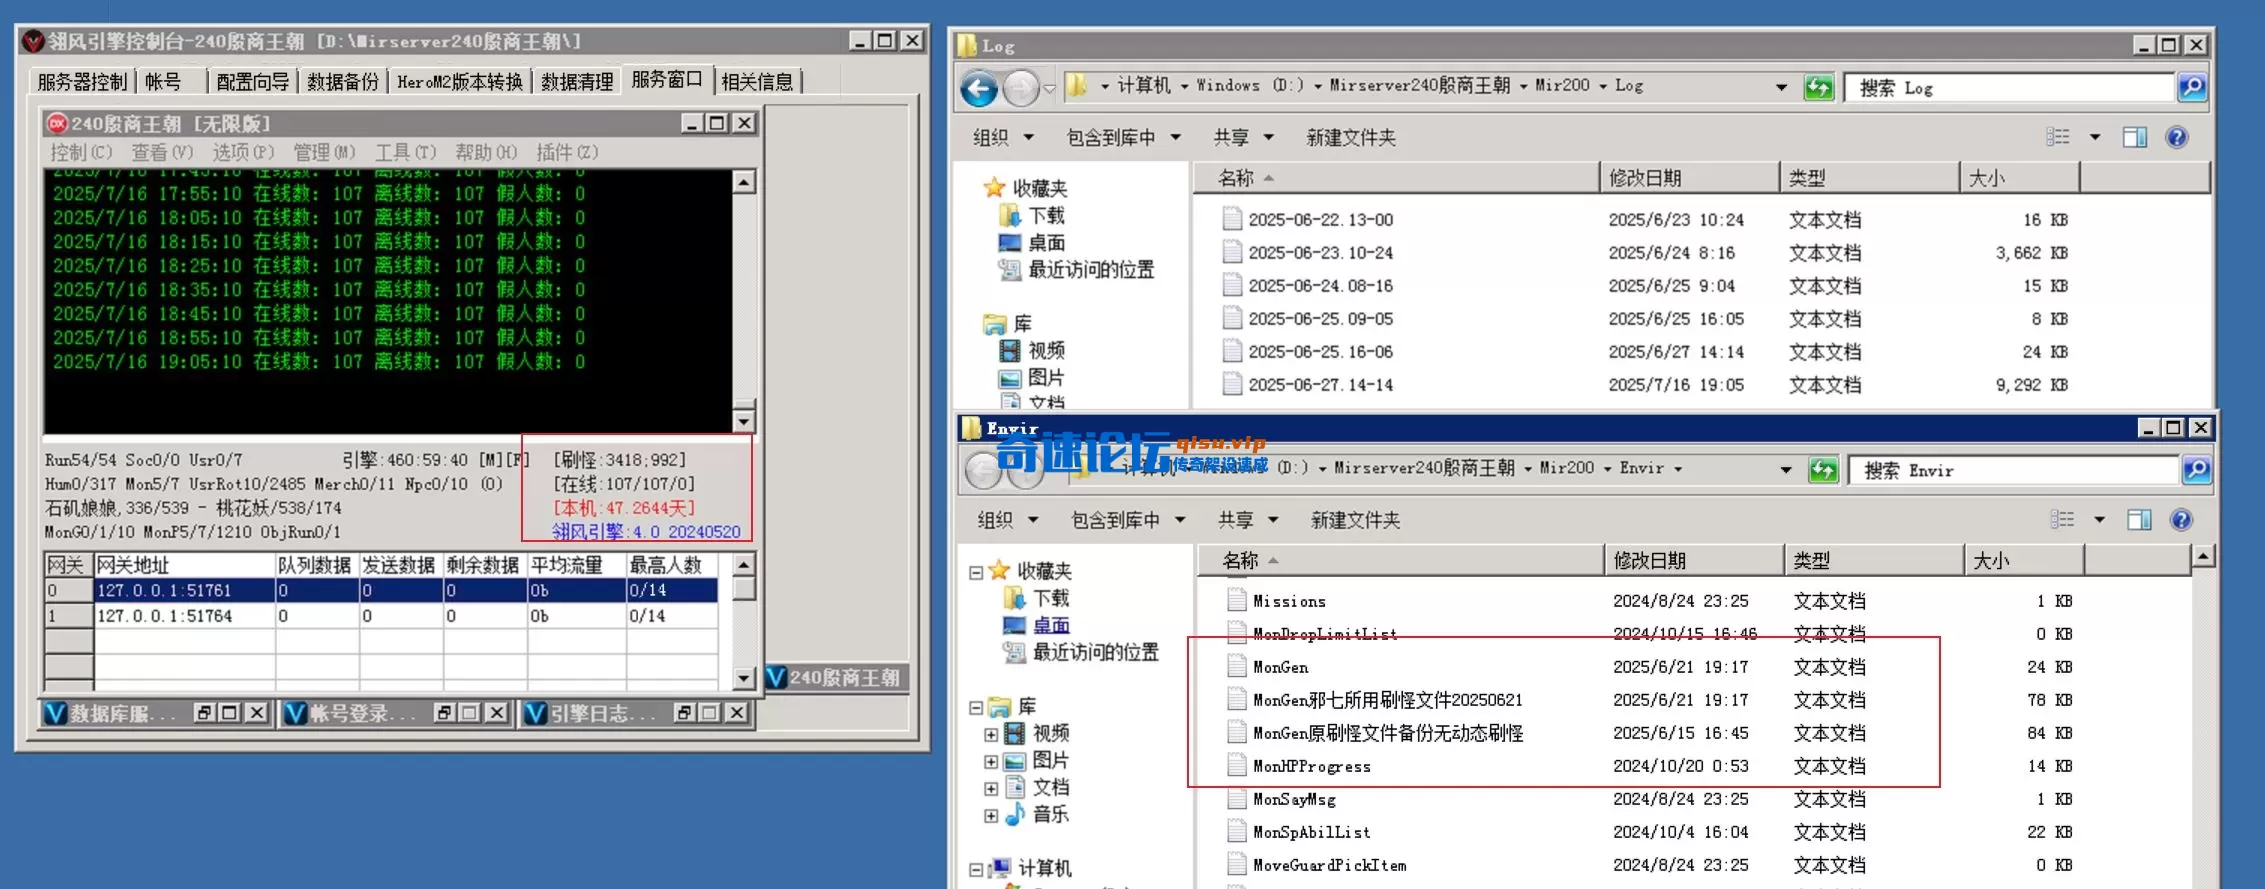Expand 文档 node in Envir sidebar
Viewport: 2265px width, 889px height.
[x=990, y=788]
